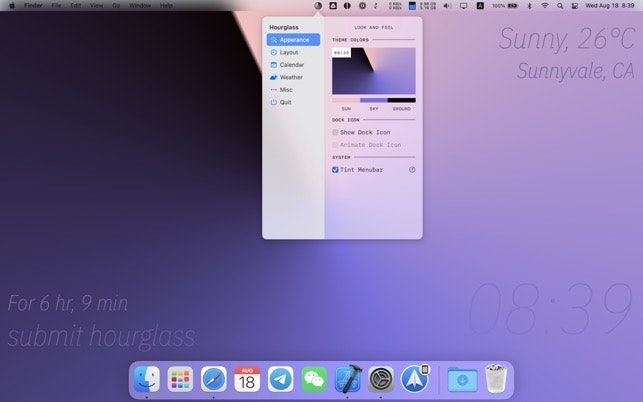The image size is (643, 402).
Task: Launch Telegram from the Dock
Action: point(281,379)
